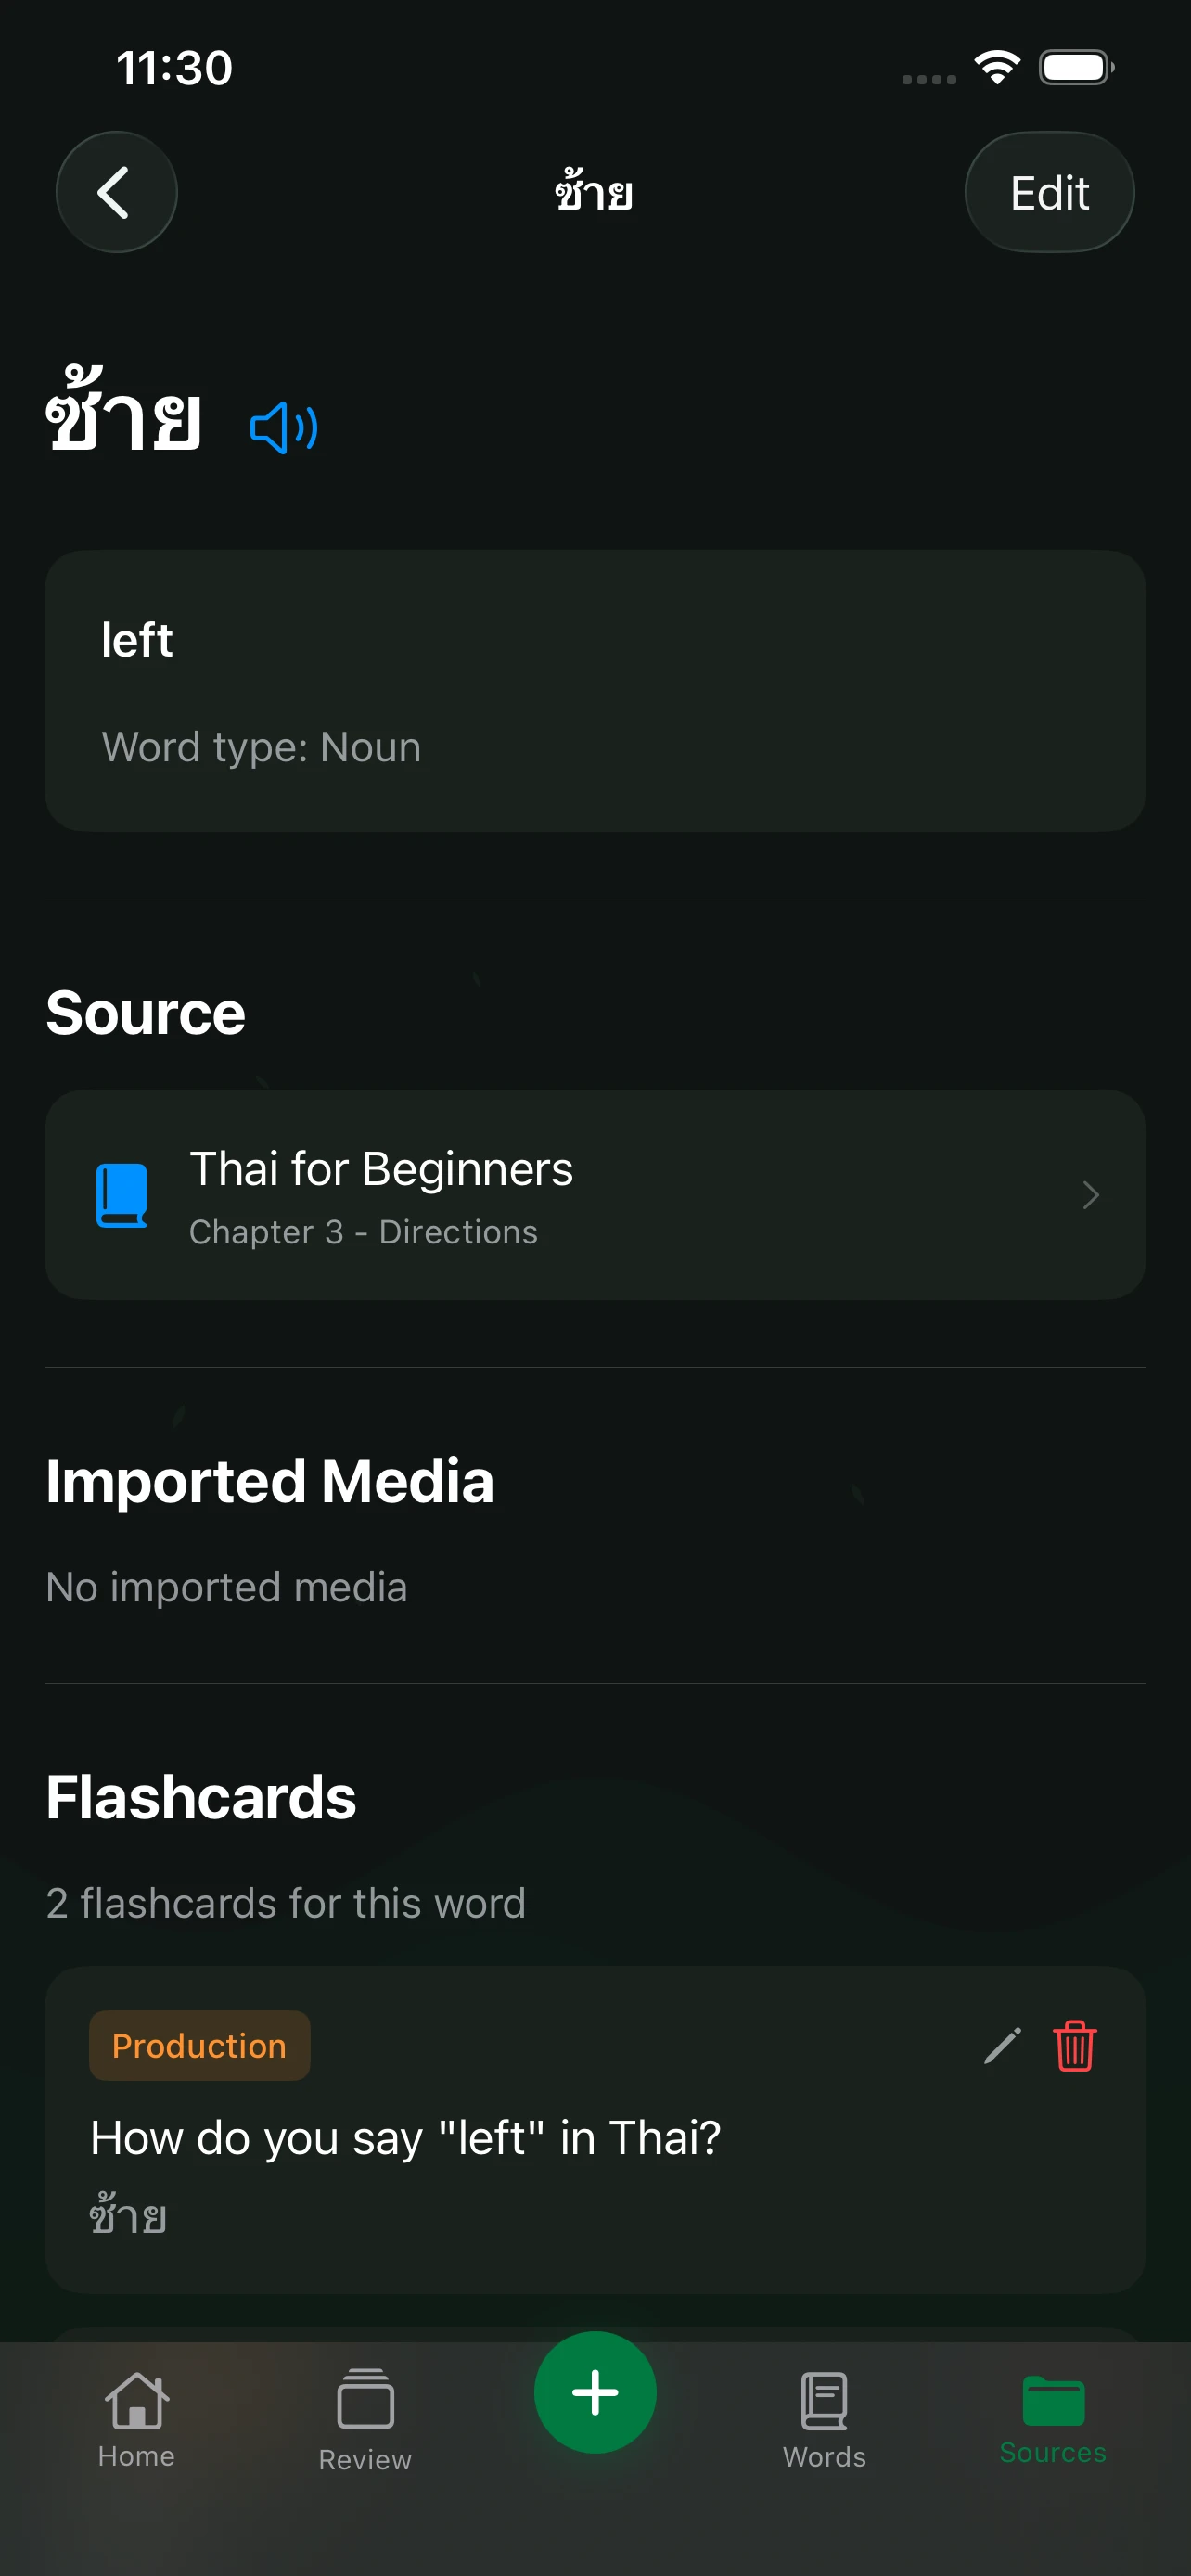The image size is (1191, 2576).
Task: Open the Home tab
Action: coord(136,2420)
